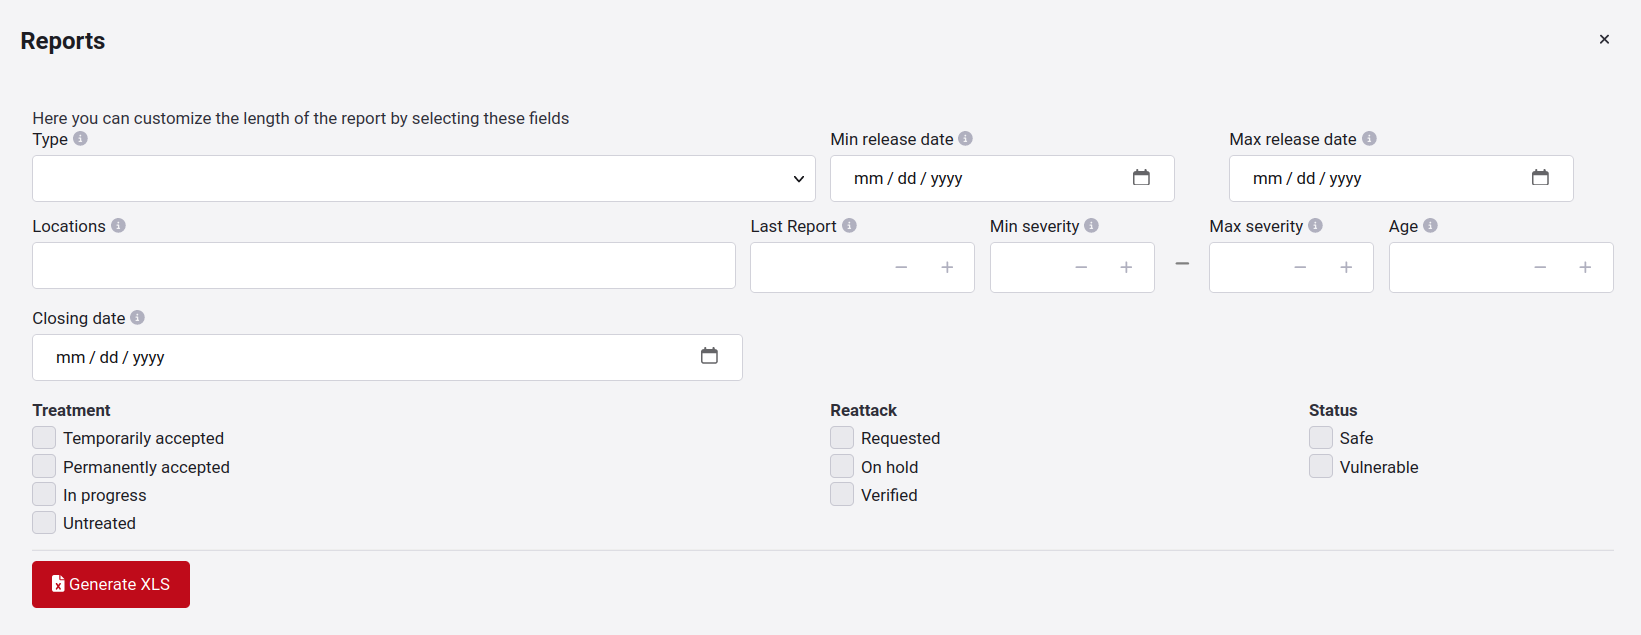The image size is (1641, 635).
Task: Open the Min release date calendar picker
Action: (x=1141, y=178)
